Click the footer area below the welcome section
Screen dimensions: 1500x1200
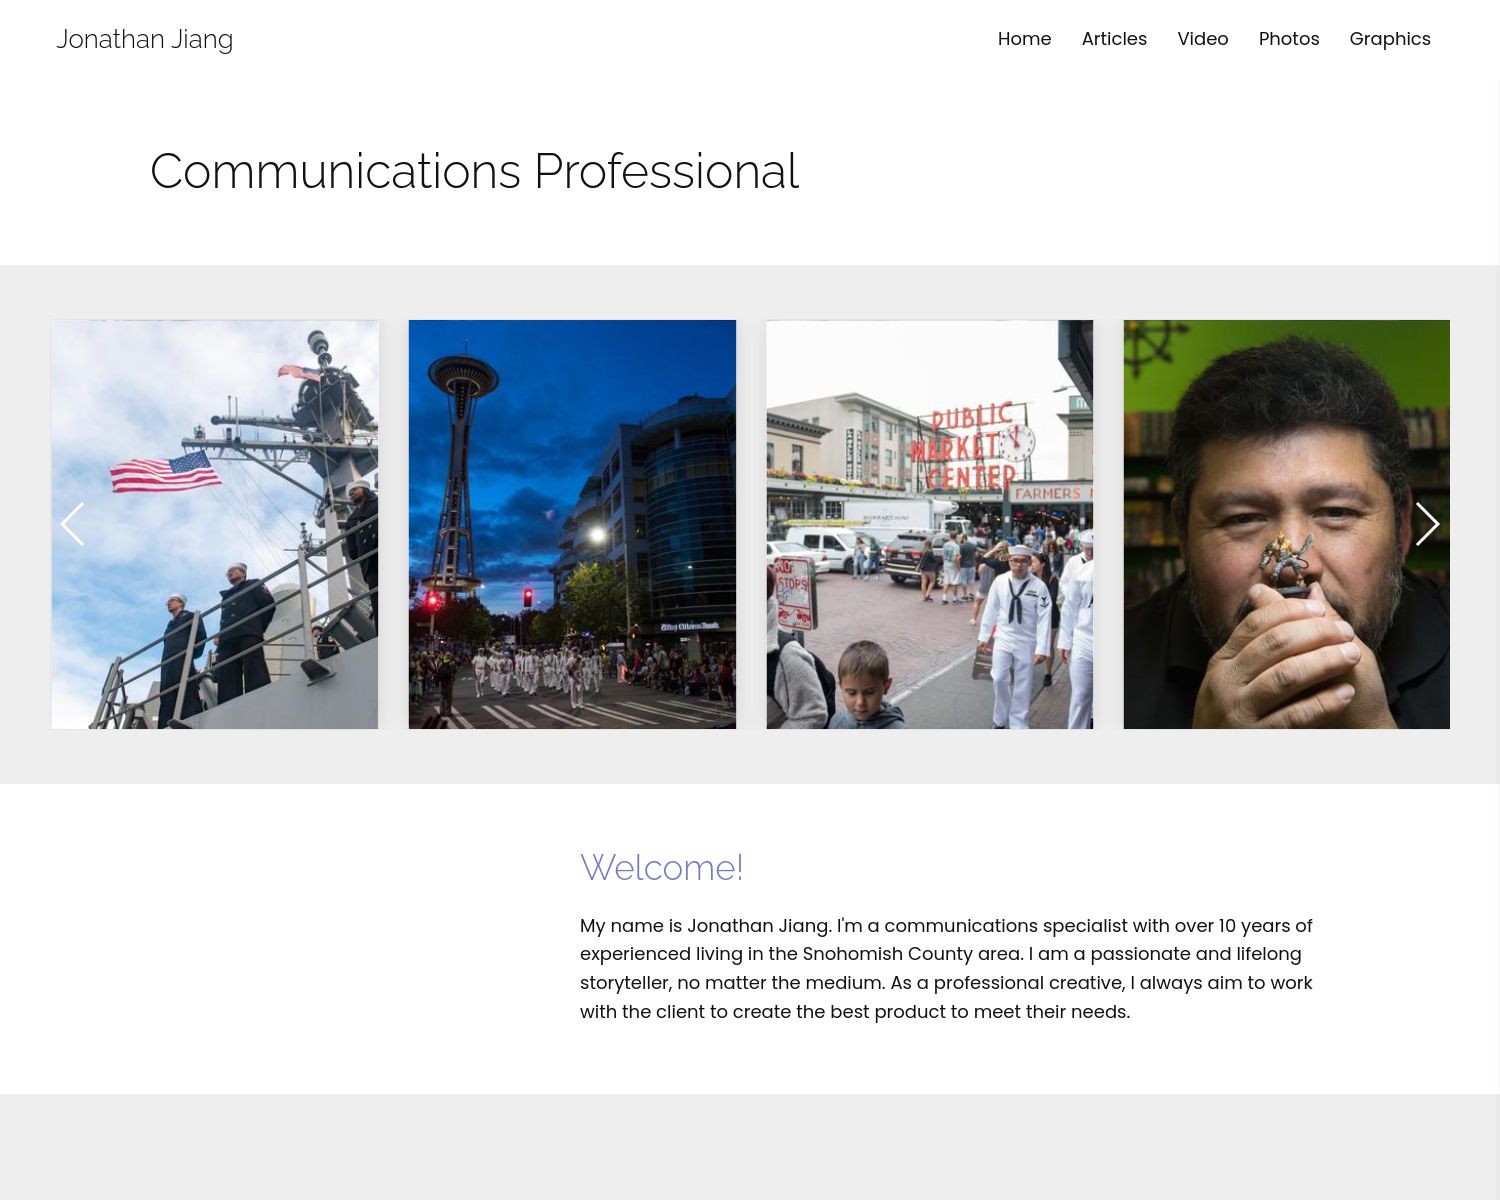[750, 1150]
